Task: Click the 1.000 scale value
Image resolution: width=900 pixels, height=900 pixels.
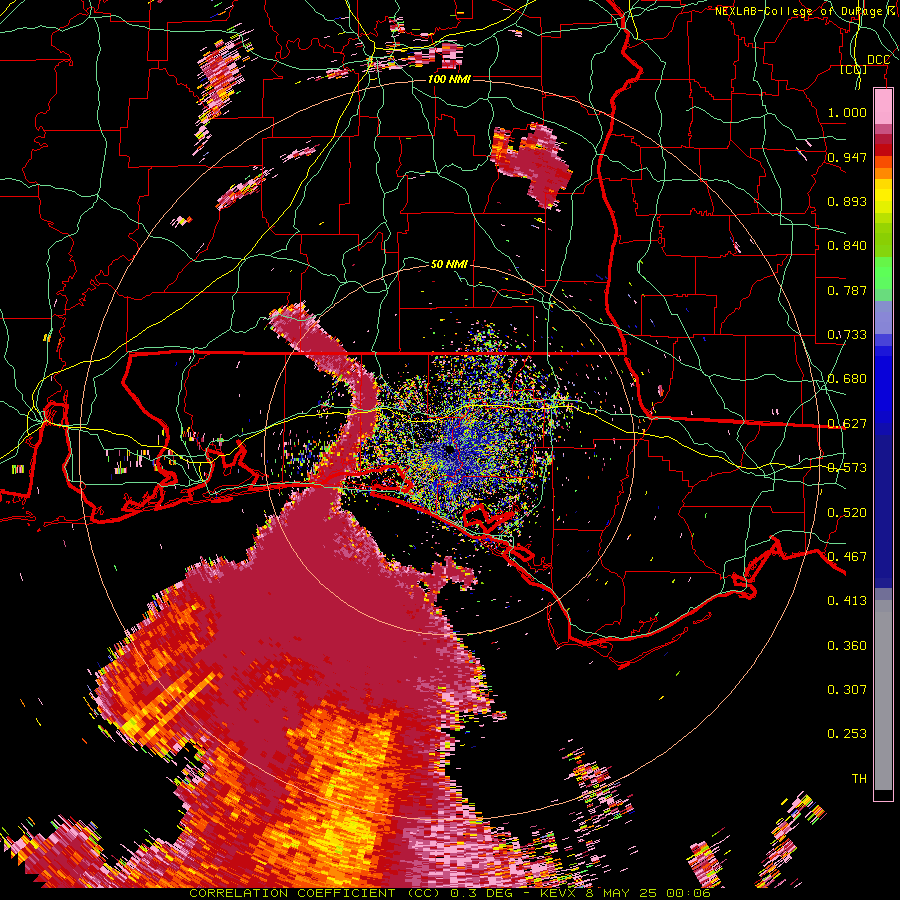Action: pyautogui.click(x=847, y=112)
